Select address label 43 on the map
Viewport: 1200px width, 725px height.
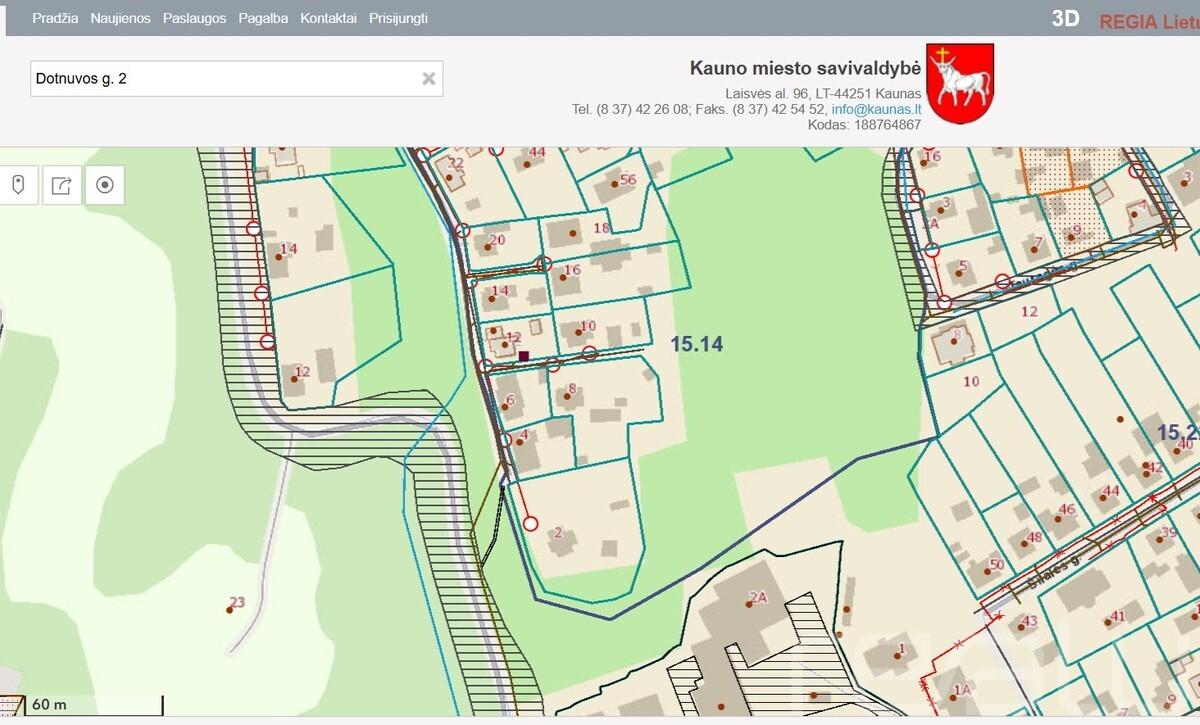pyautogui.click(x=1029, y=621)
